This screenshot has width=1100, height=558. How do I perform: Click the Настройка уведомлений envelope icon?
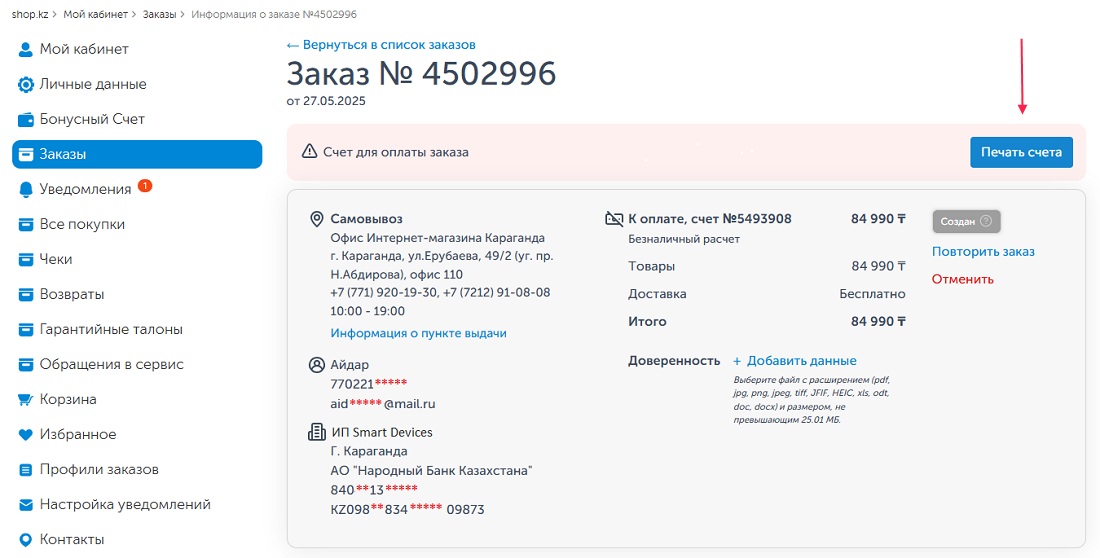26,504
